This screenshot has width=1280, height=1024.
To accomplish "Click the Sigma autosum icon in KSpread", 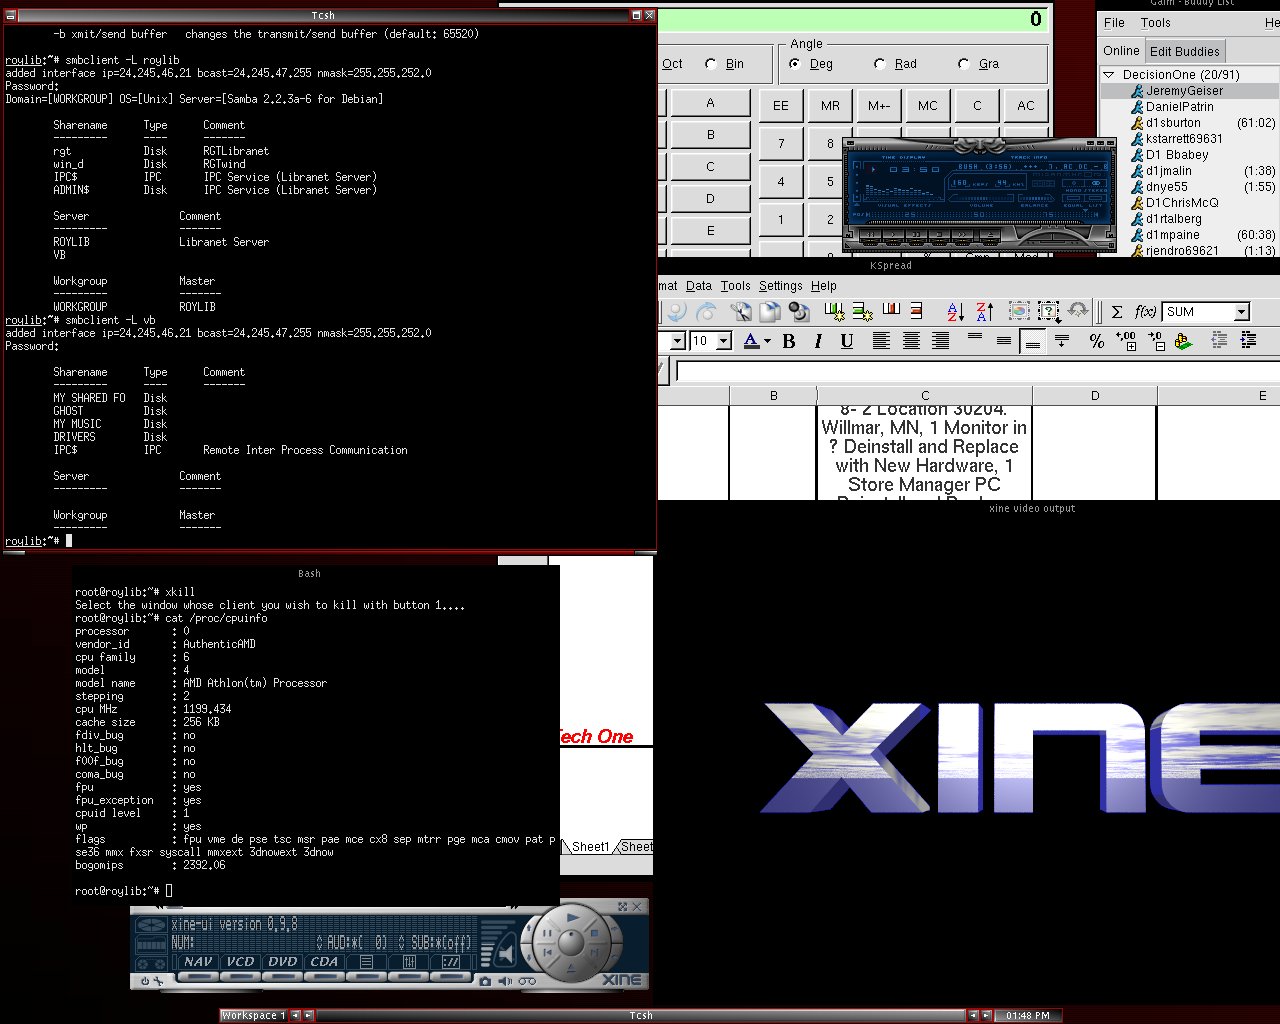I will pos(1117,312).
